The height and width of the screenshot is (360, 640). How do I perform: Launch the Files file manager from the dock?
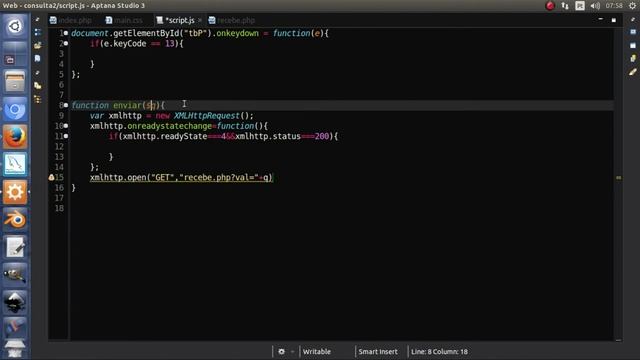tap(15, 81)
